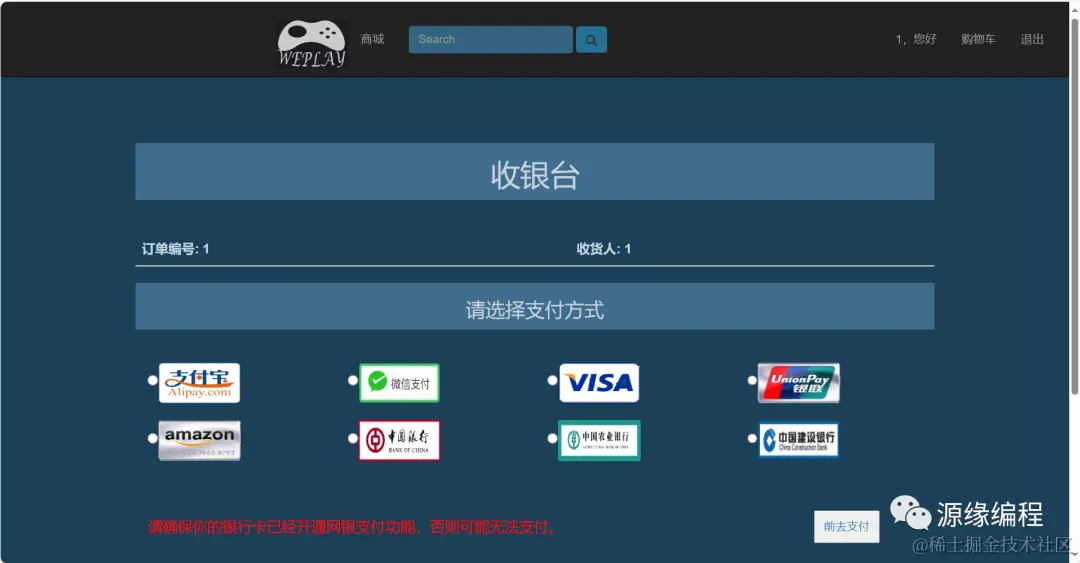This screenshot has height=563, width=1080.
Task: Click the page vertical scrollbar
Action: 1074,207
